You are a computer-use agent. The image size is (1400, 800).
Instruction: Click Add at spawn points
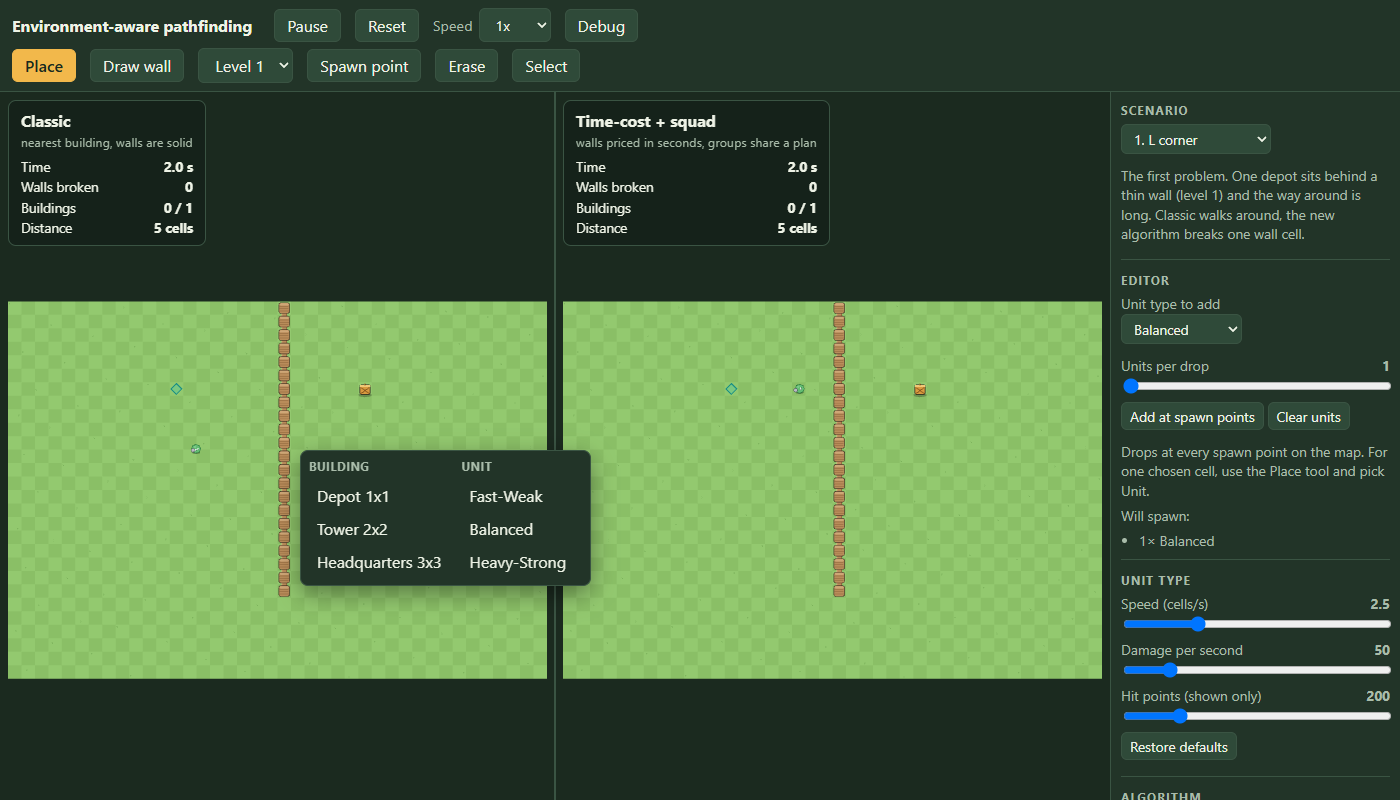(1192, 417)
